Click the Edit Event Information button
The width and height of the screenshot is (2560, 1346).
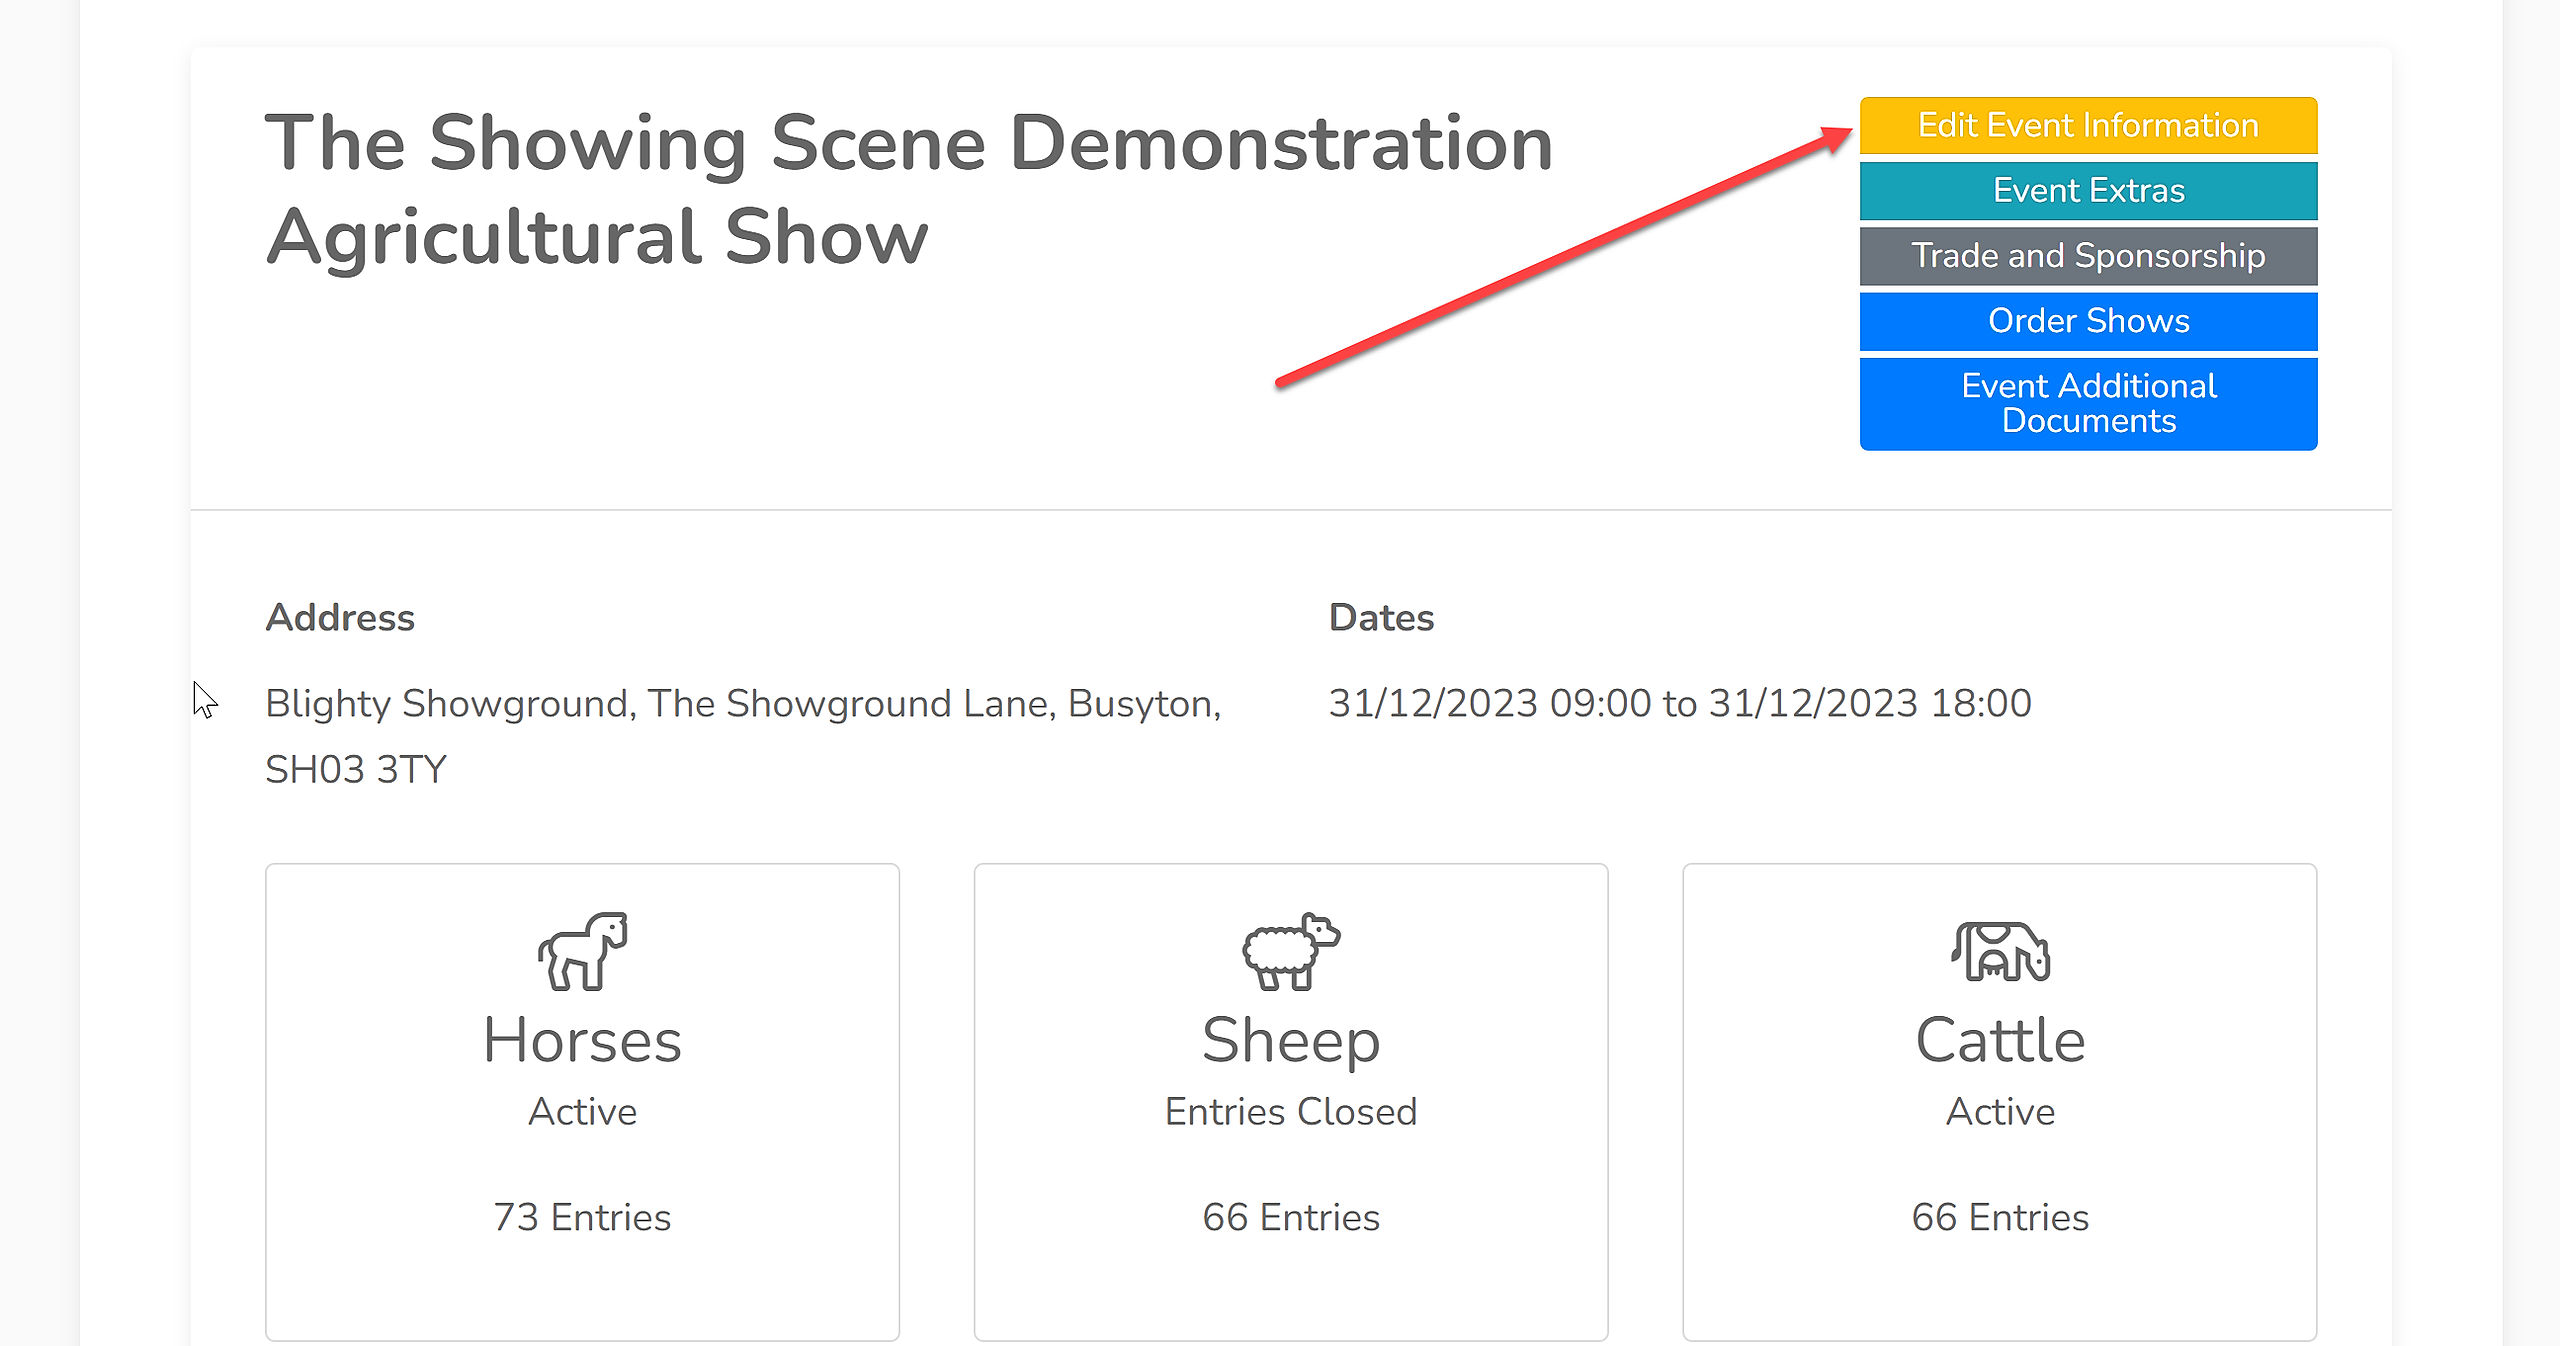pos(2088,125)
